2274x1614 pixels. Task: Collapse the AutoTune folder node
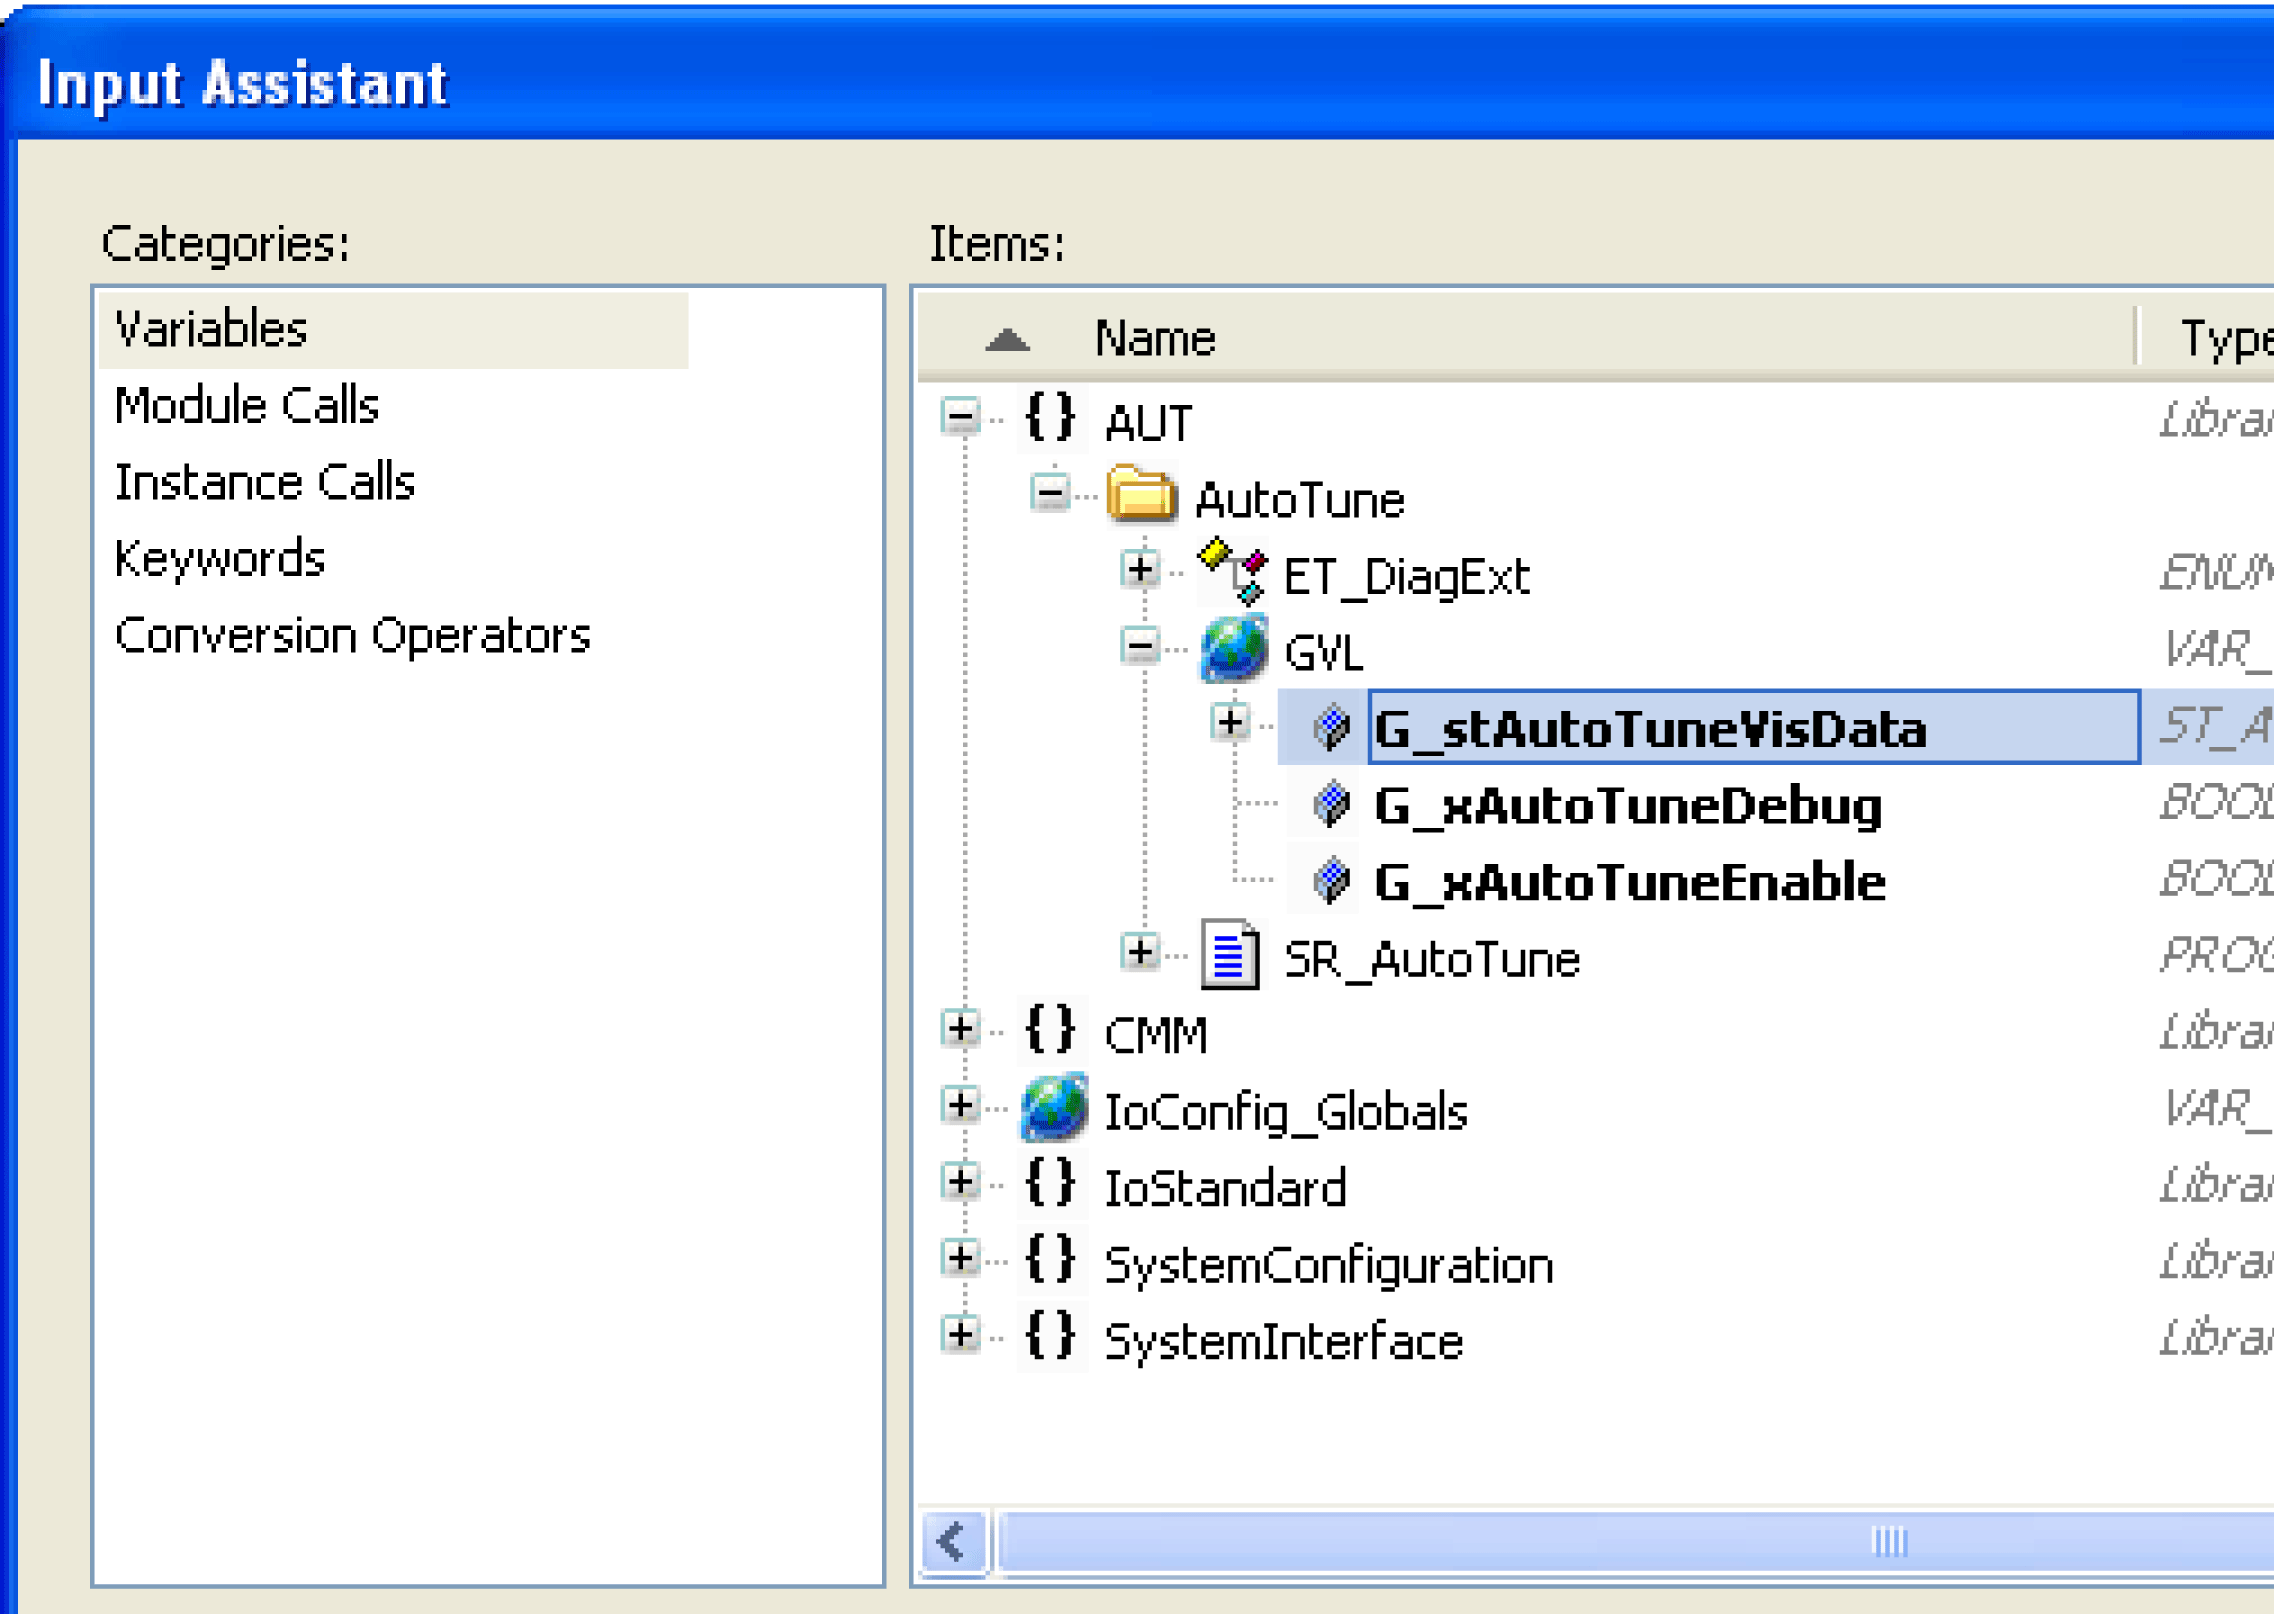tap(1050, 492)
